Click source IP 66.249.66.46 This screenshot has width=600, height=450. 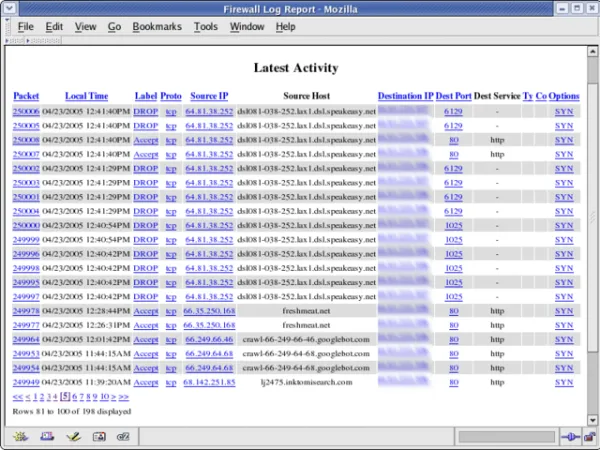209,339
